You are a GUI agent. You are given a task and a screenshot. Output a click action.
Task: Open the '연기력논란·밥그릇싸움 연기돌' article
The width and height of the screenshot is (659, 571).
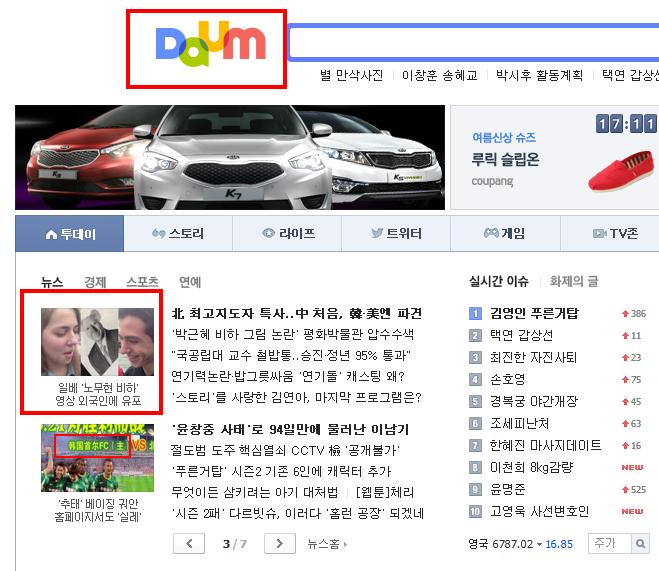click(x=288, y=376)
